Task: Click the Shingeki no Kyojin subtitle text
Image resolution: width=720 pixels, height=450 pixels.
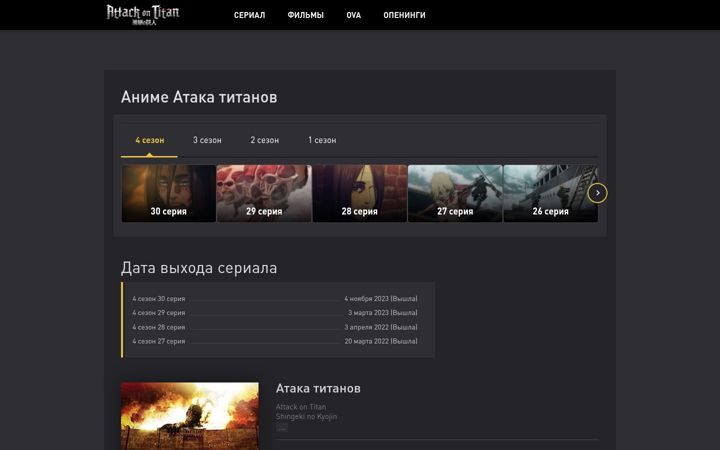Action: pos(306,416)
